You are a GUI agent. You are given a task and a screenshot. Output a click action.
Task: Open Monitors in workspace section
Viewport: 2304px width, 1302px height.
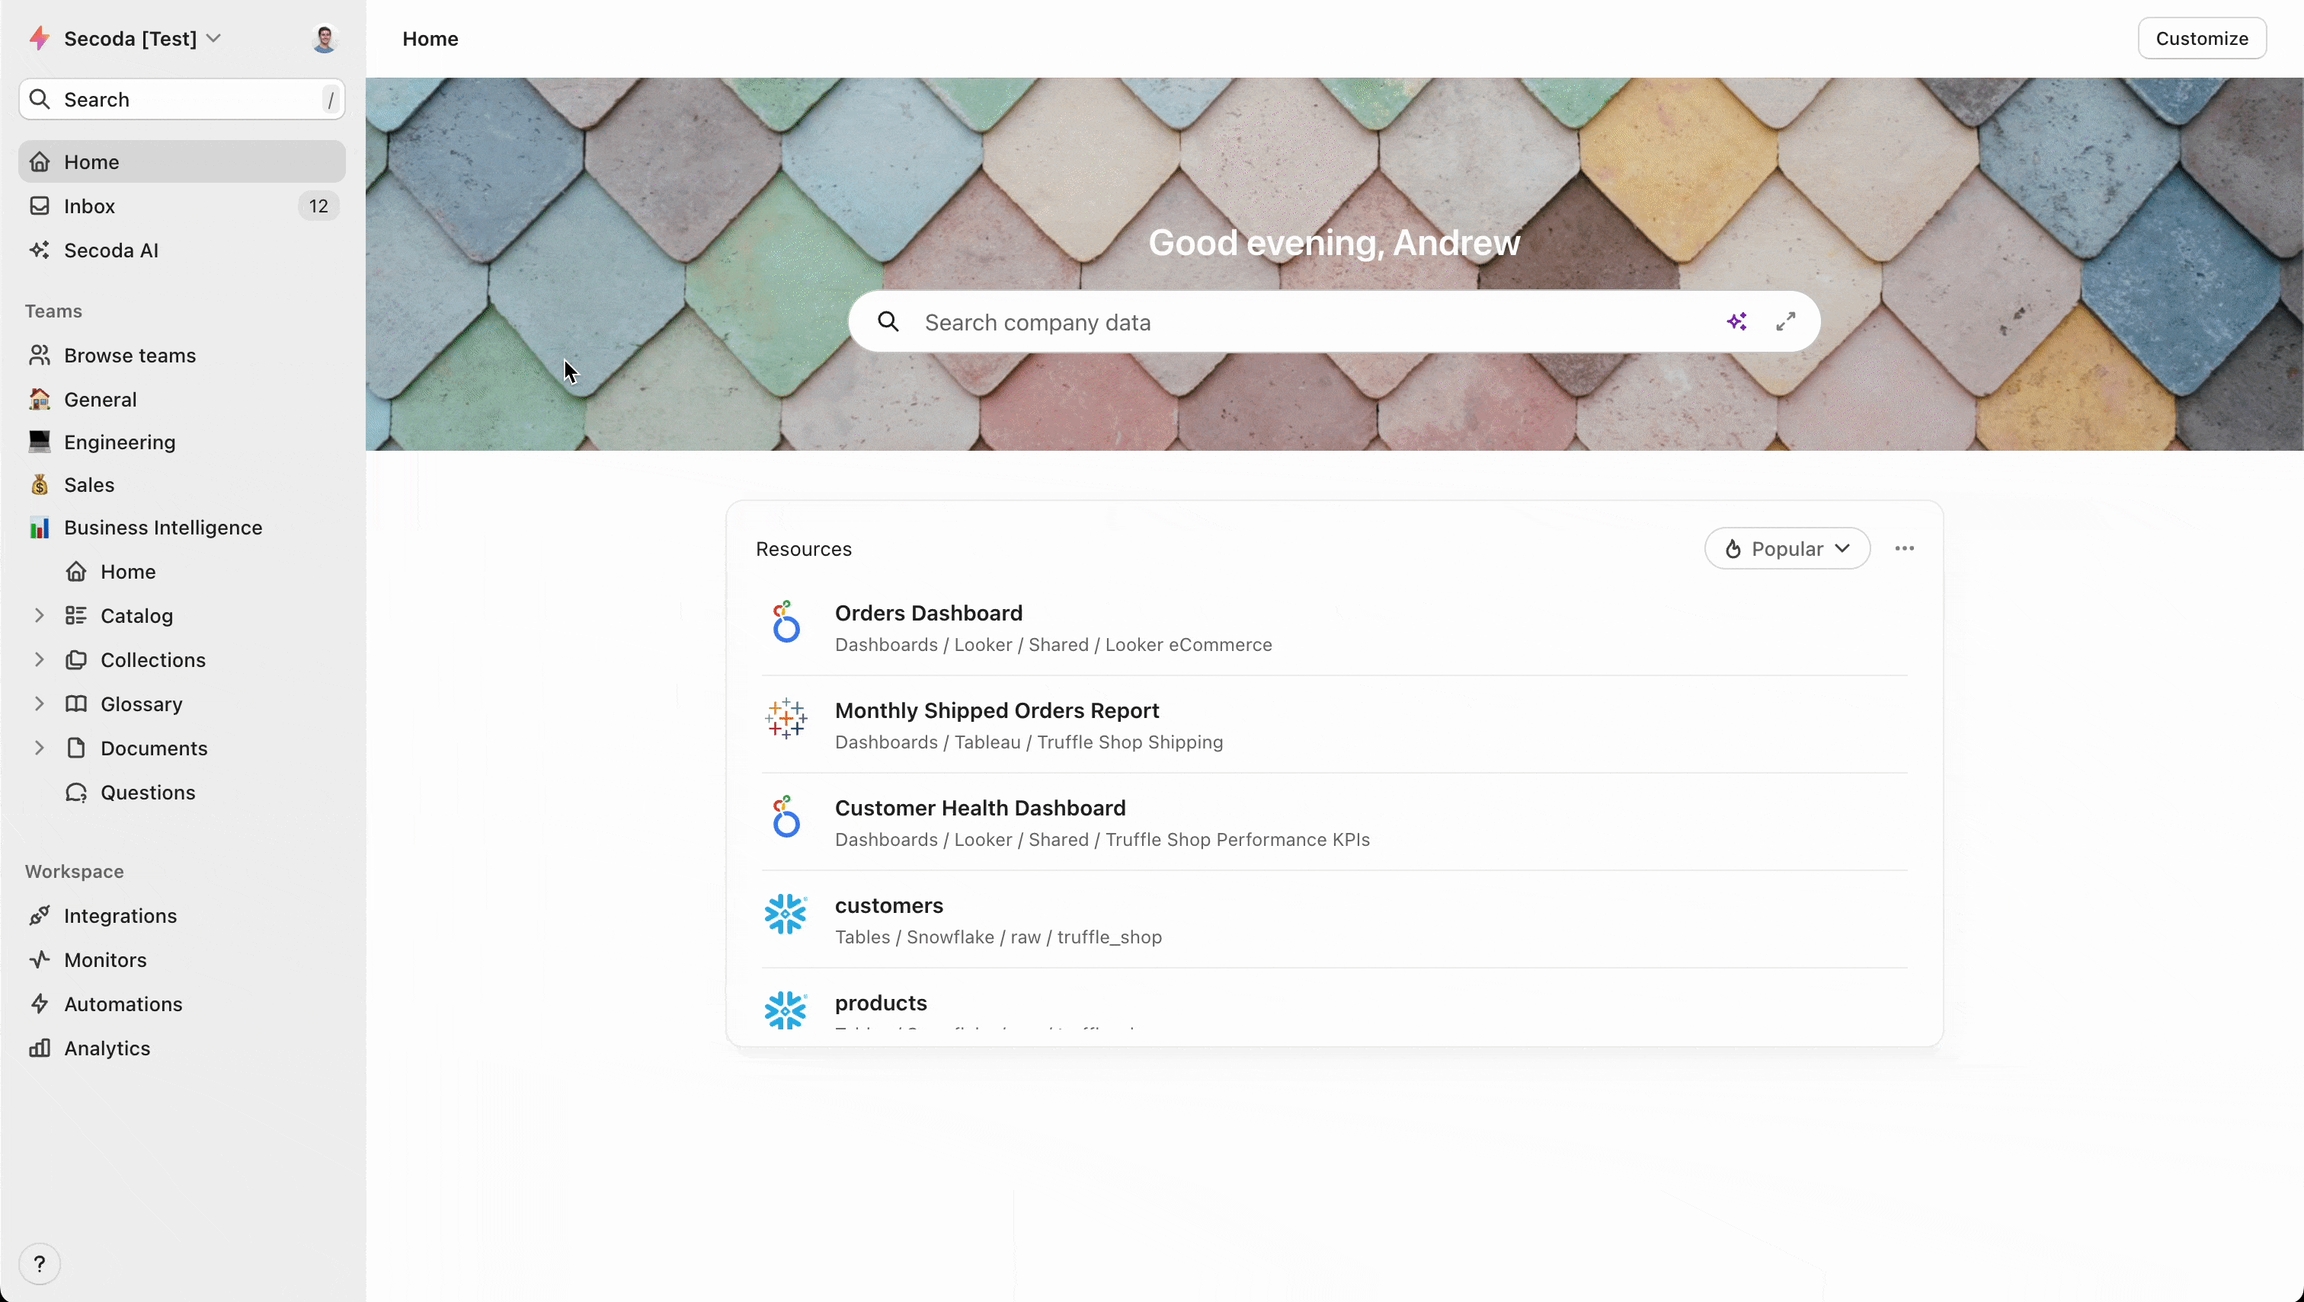coord(105,960)
